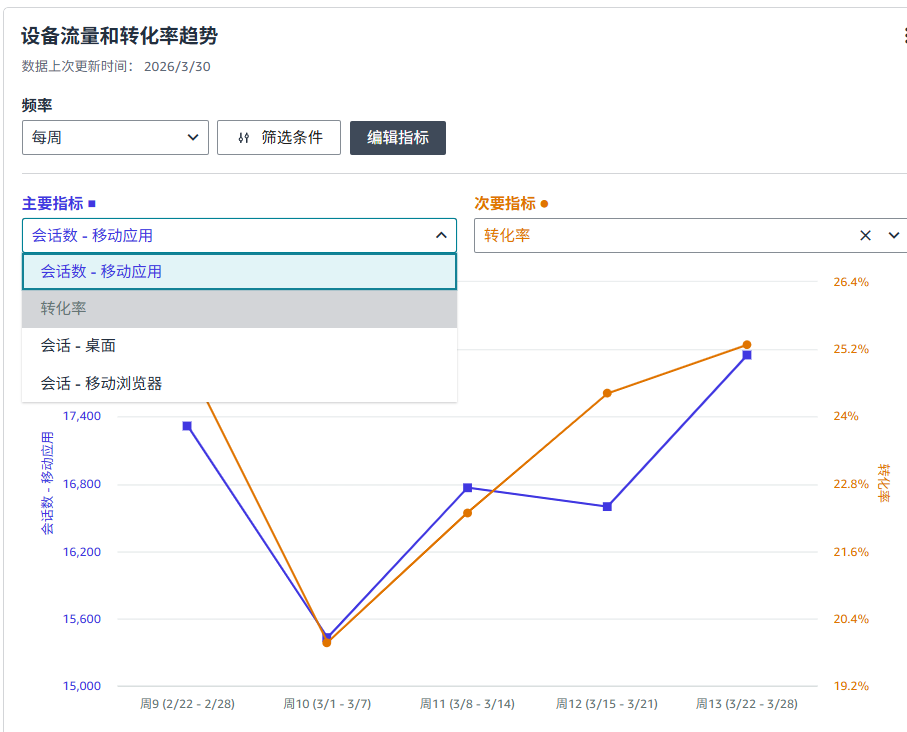Choose 会话数 - 移动应用 from the list
Screen dimensions: 907x732
click(x=239, y=271)
